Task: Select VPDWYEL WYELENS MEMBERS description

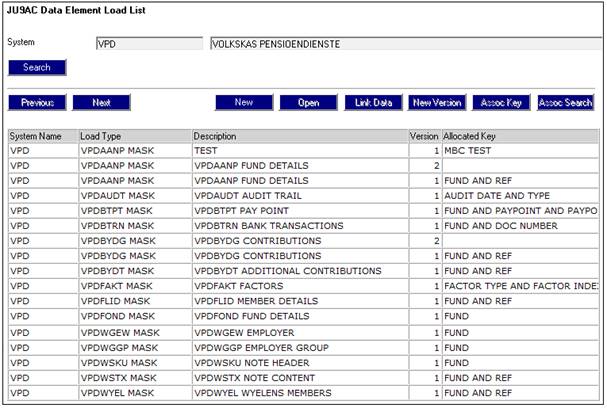Action: pyautogui.click(x=300, y=393)
